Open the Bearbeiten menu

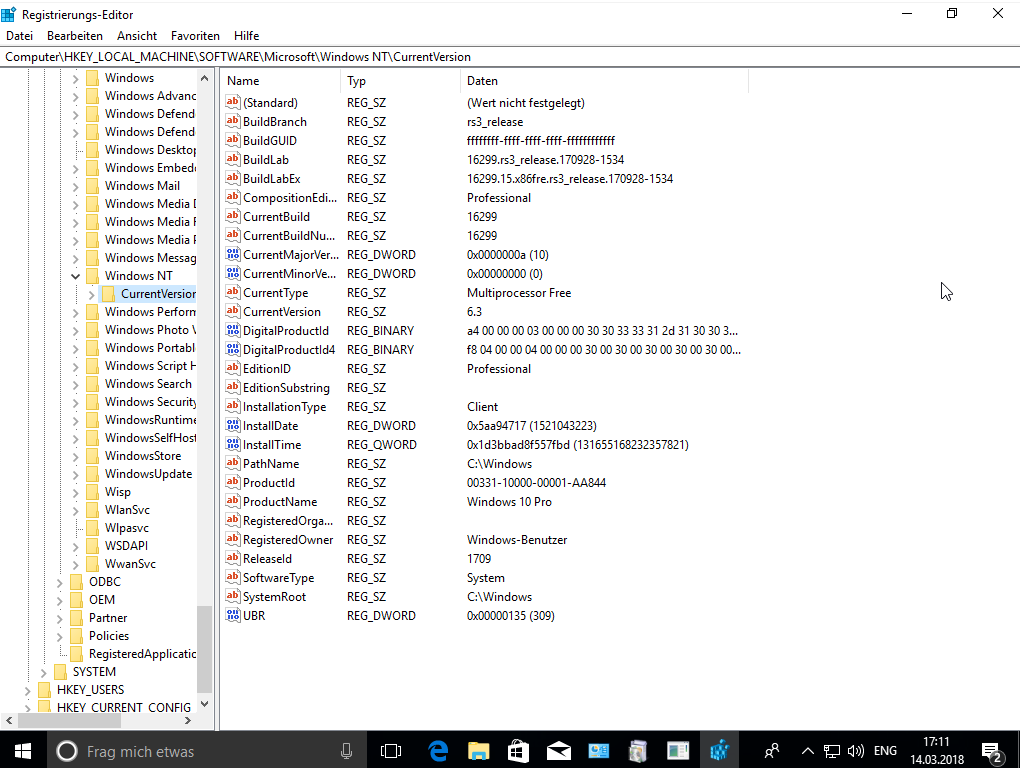coord(75,36)
